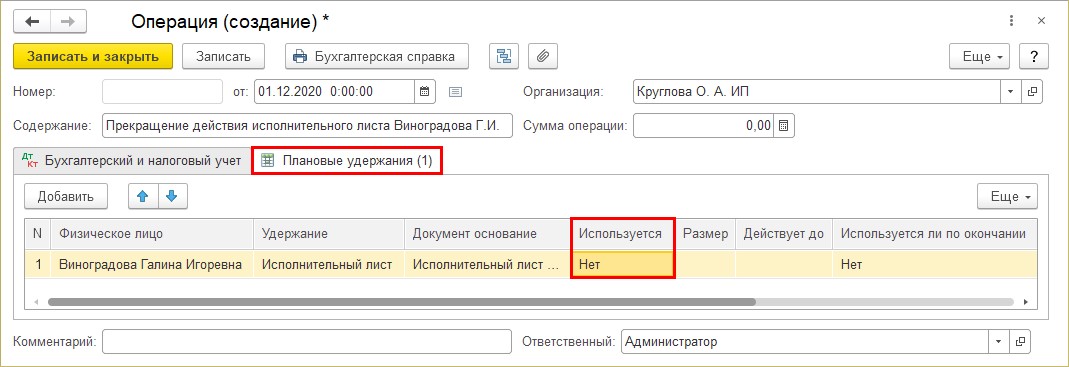1069x367 pixels.
Task: Open the Организация record link icon
Action: tap(1032, 91)
